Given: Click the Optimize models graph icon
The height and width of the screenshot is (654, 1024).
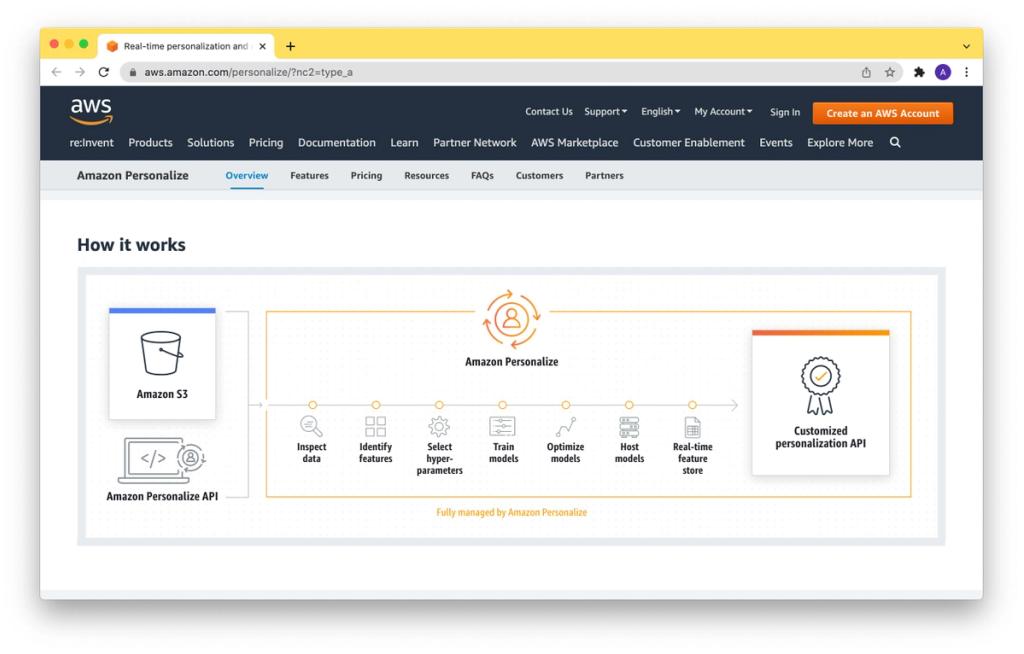Looking at the screenshot, I should (x=566, y=427).
